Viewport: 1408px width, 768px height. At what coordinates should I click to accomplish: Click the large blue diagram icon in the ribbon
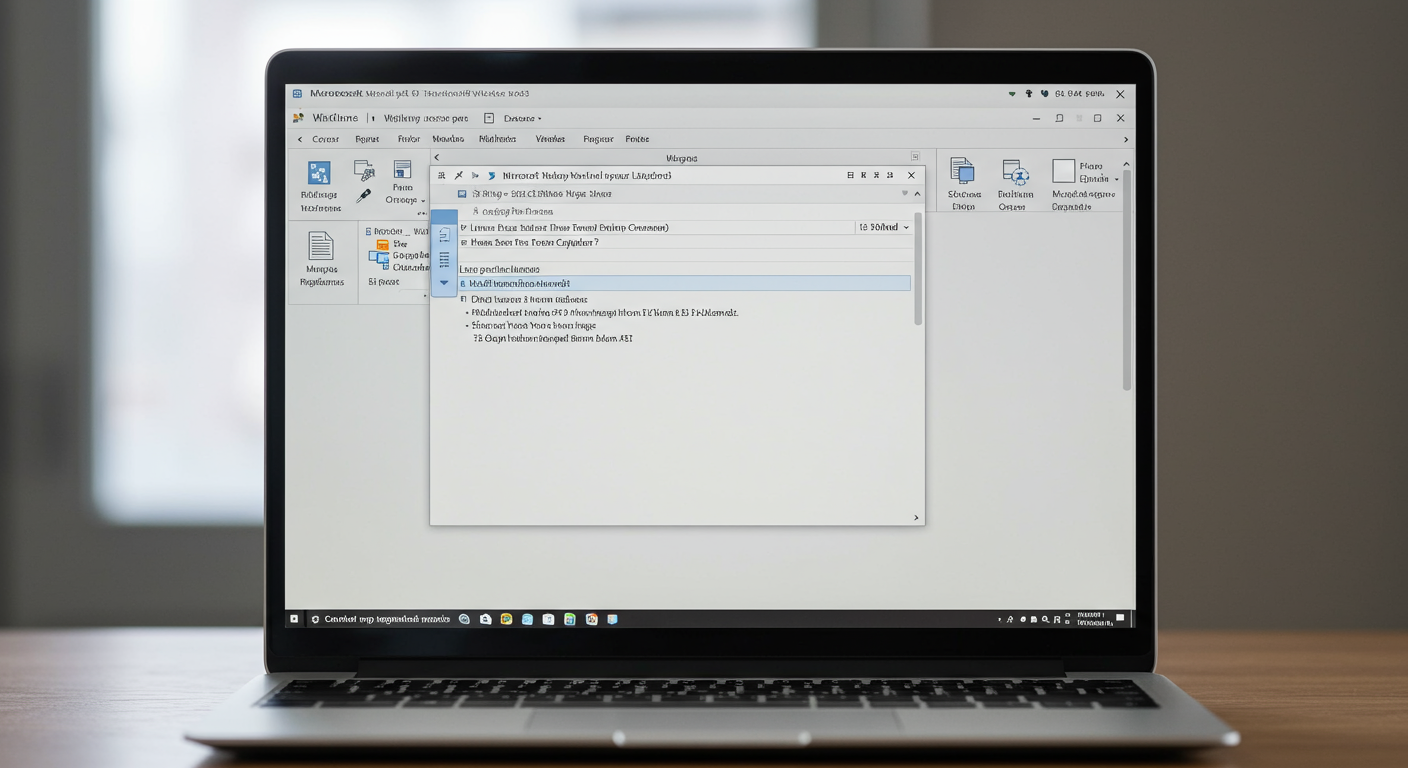(x=319, y=172)
